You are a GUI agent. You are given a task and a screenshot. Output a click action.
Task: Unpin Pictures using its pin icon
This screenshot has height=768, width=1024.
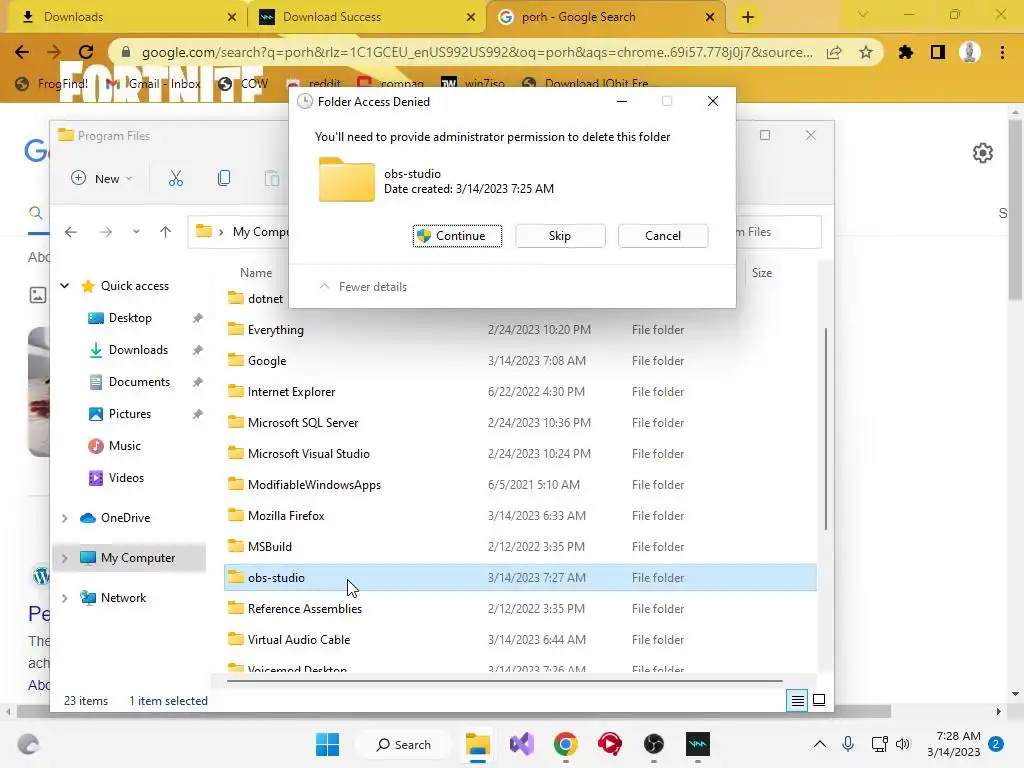[197, 414]
